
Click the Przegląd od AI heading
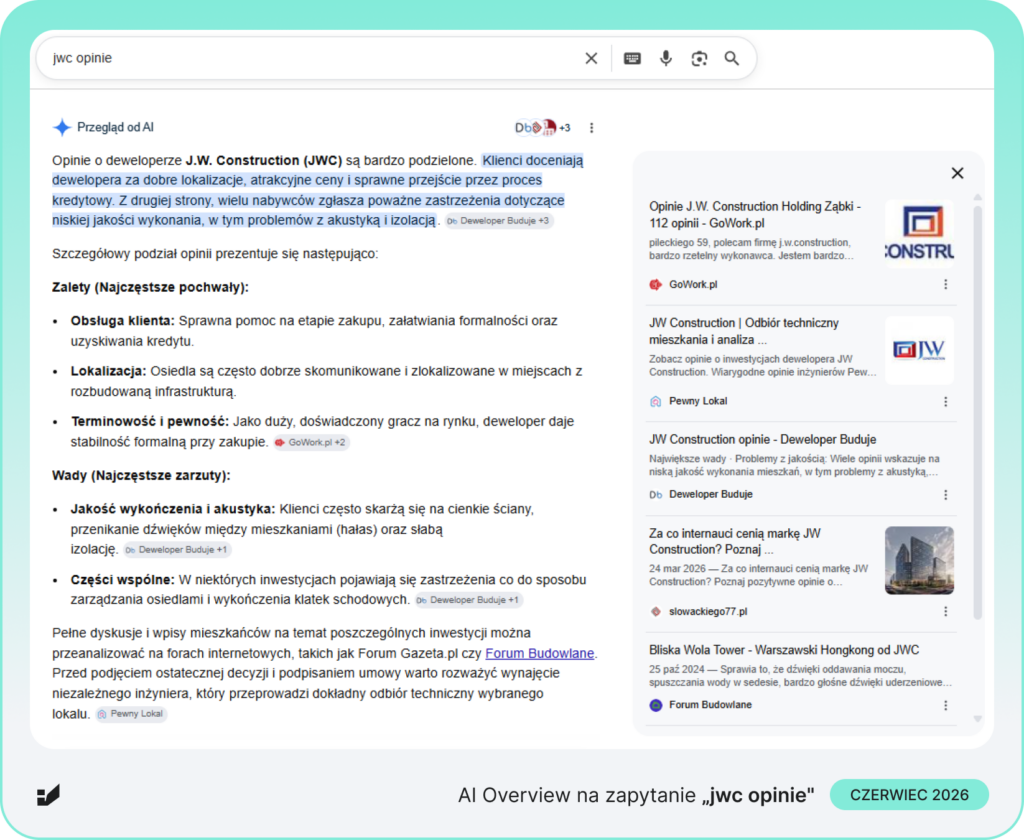tap(116, 127)
